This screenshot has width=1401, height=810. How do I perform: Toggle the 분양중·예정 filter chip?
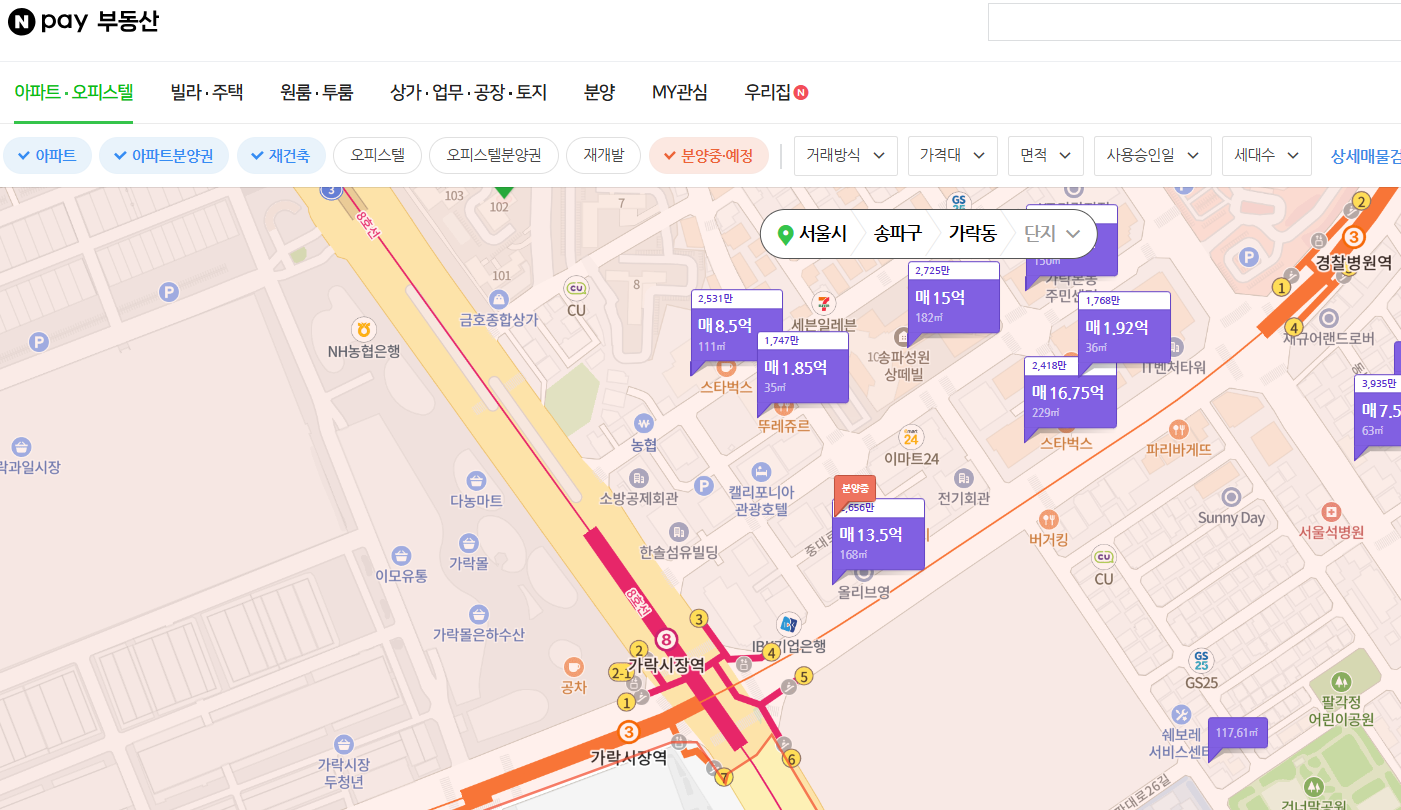pos(709,156)
